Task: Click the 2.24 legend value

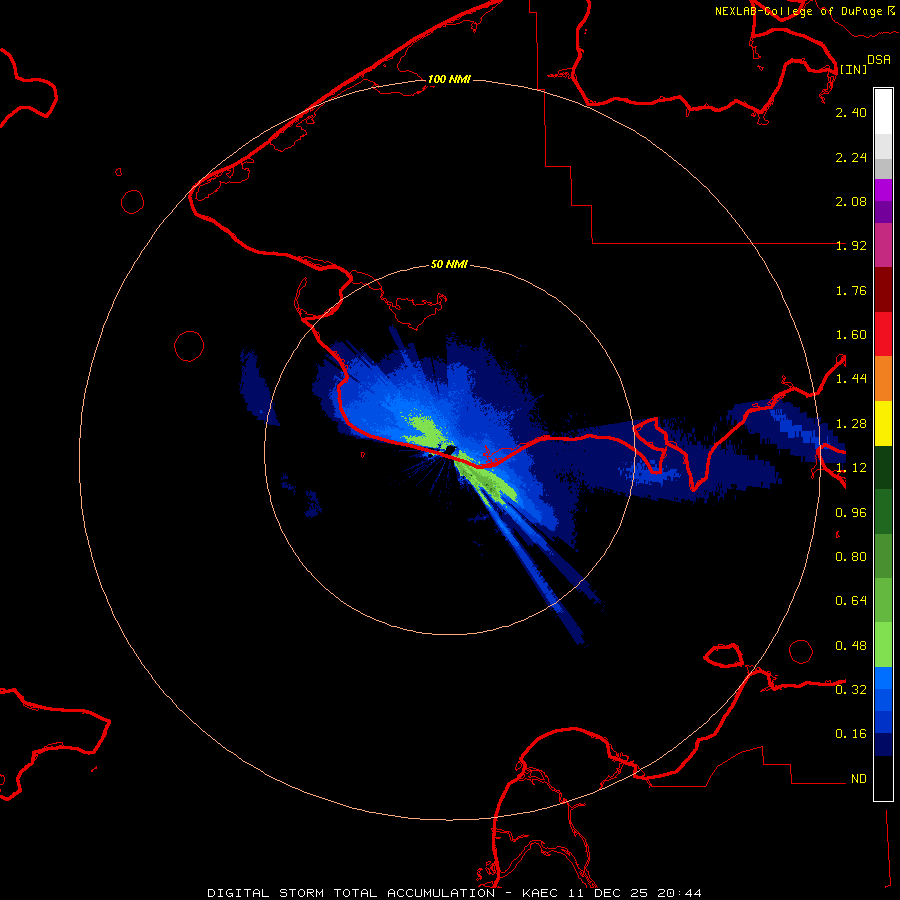Action: (851, 157)
